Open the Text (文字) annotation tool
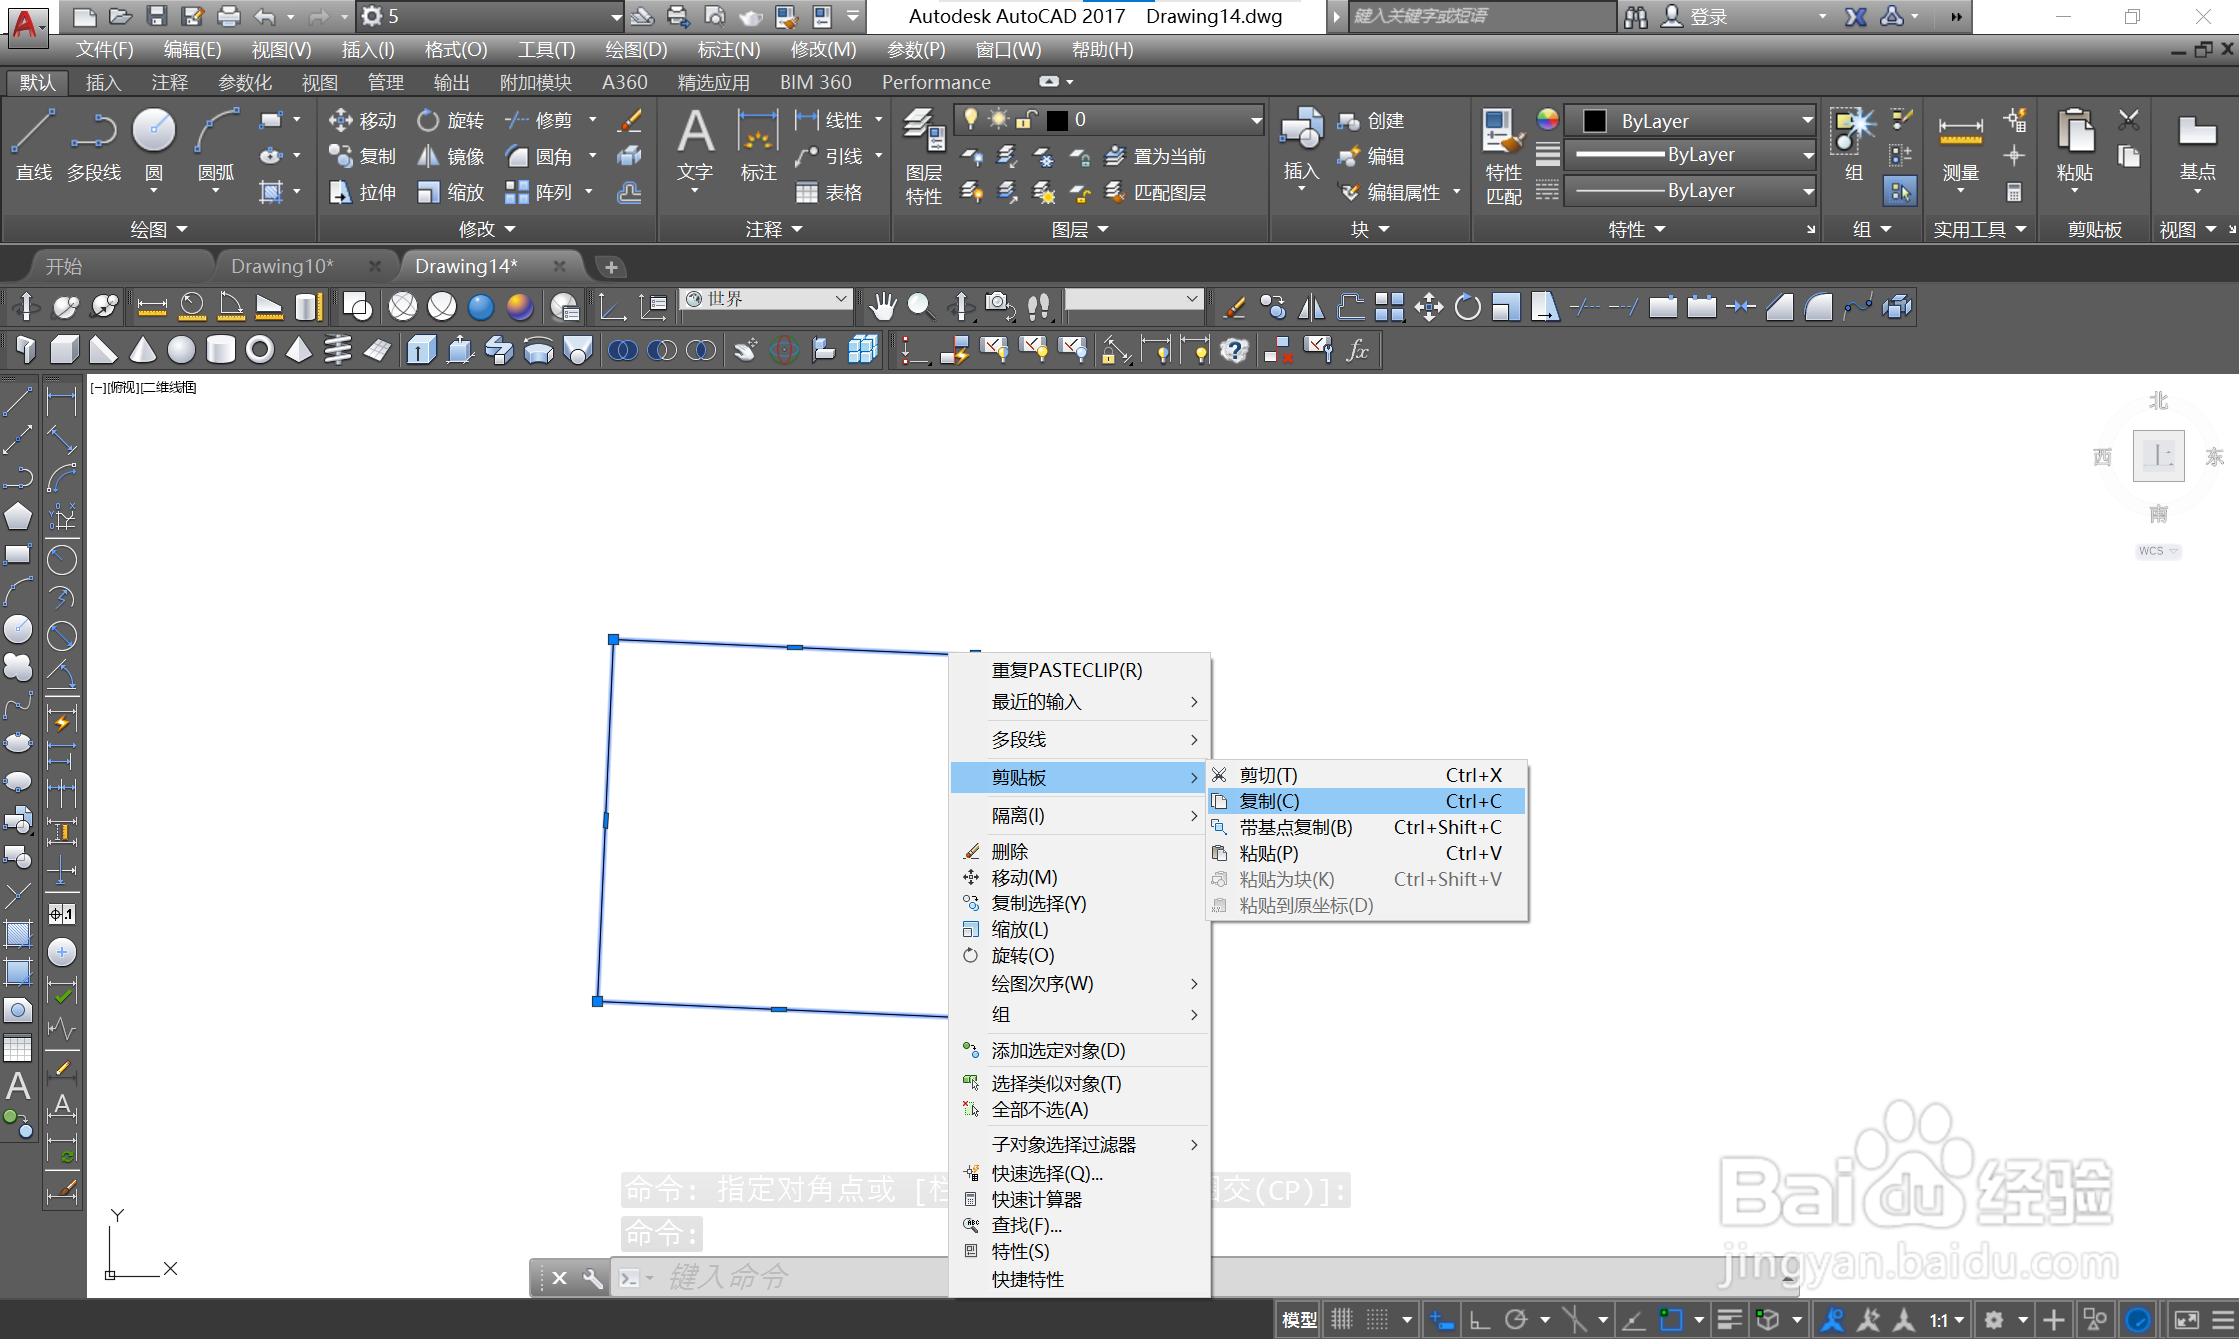Image resolution: width=2239 pixels, height=1339 pixels. coord(695,146)
